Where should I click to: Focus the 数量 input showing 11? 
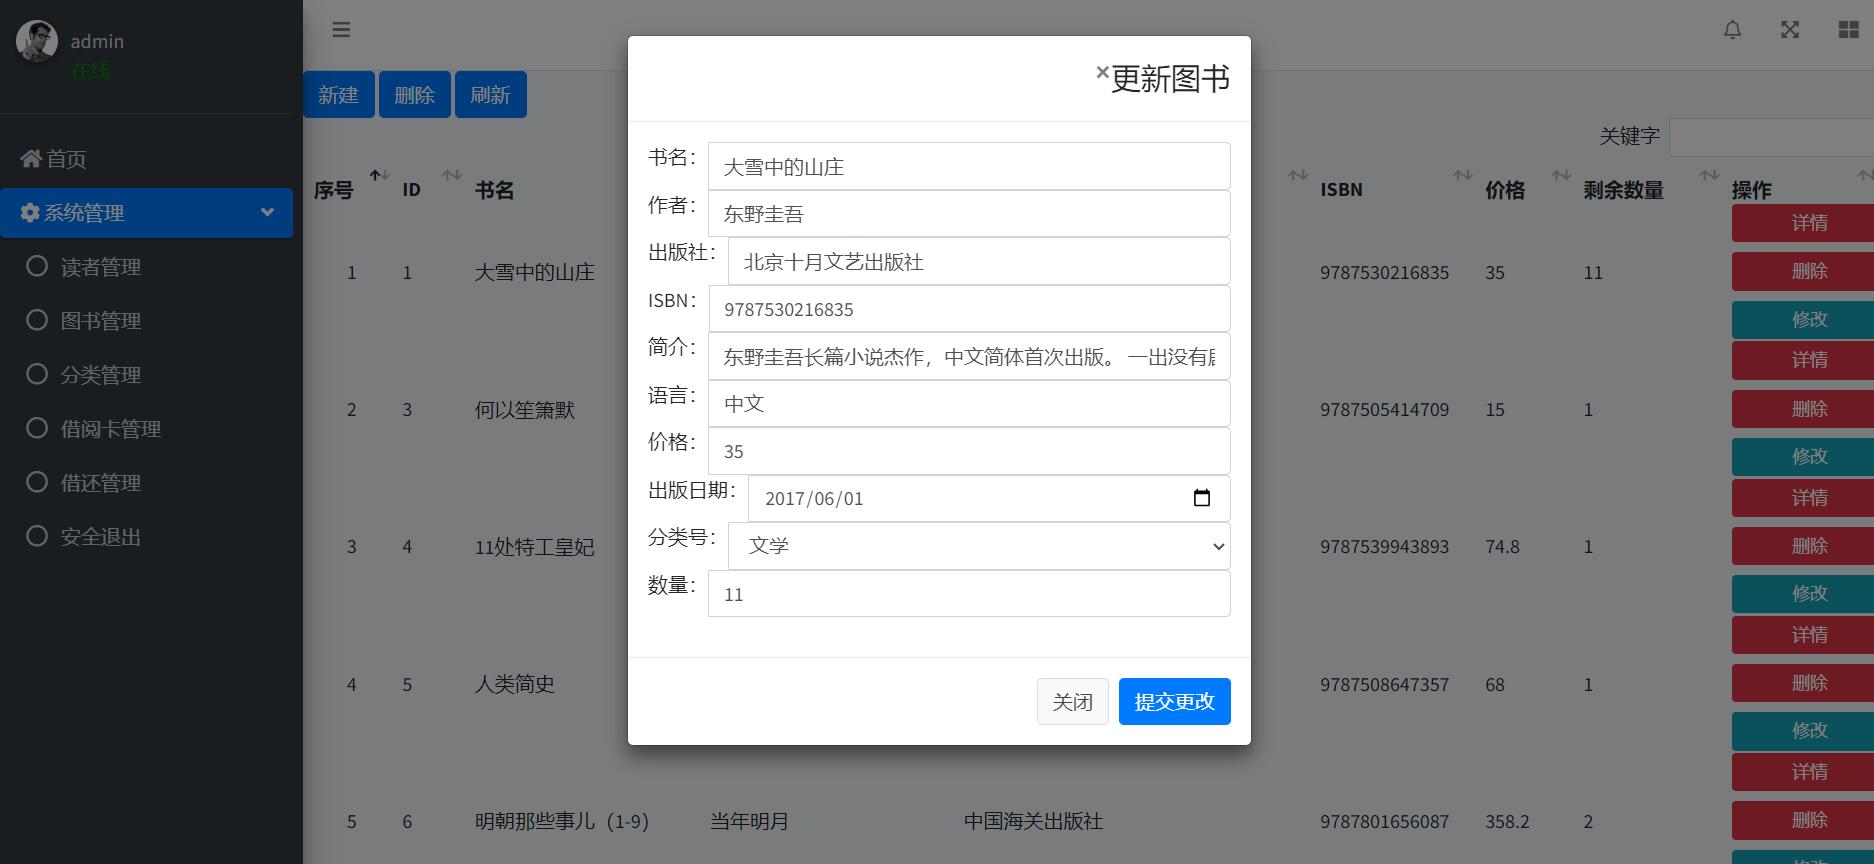click(969, 594)
